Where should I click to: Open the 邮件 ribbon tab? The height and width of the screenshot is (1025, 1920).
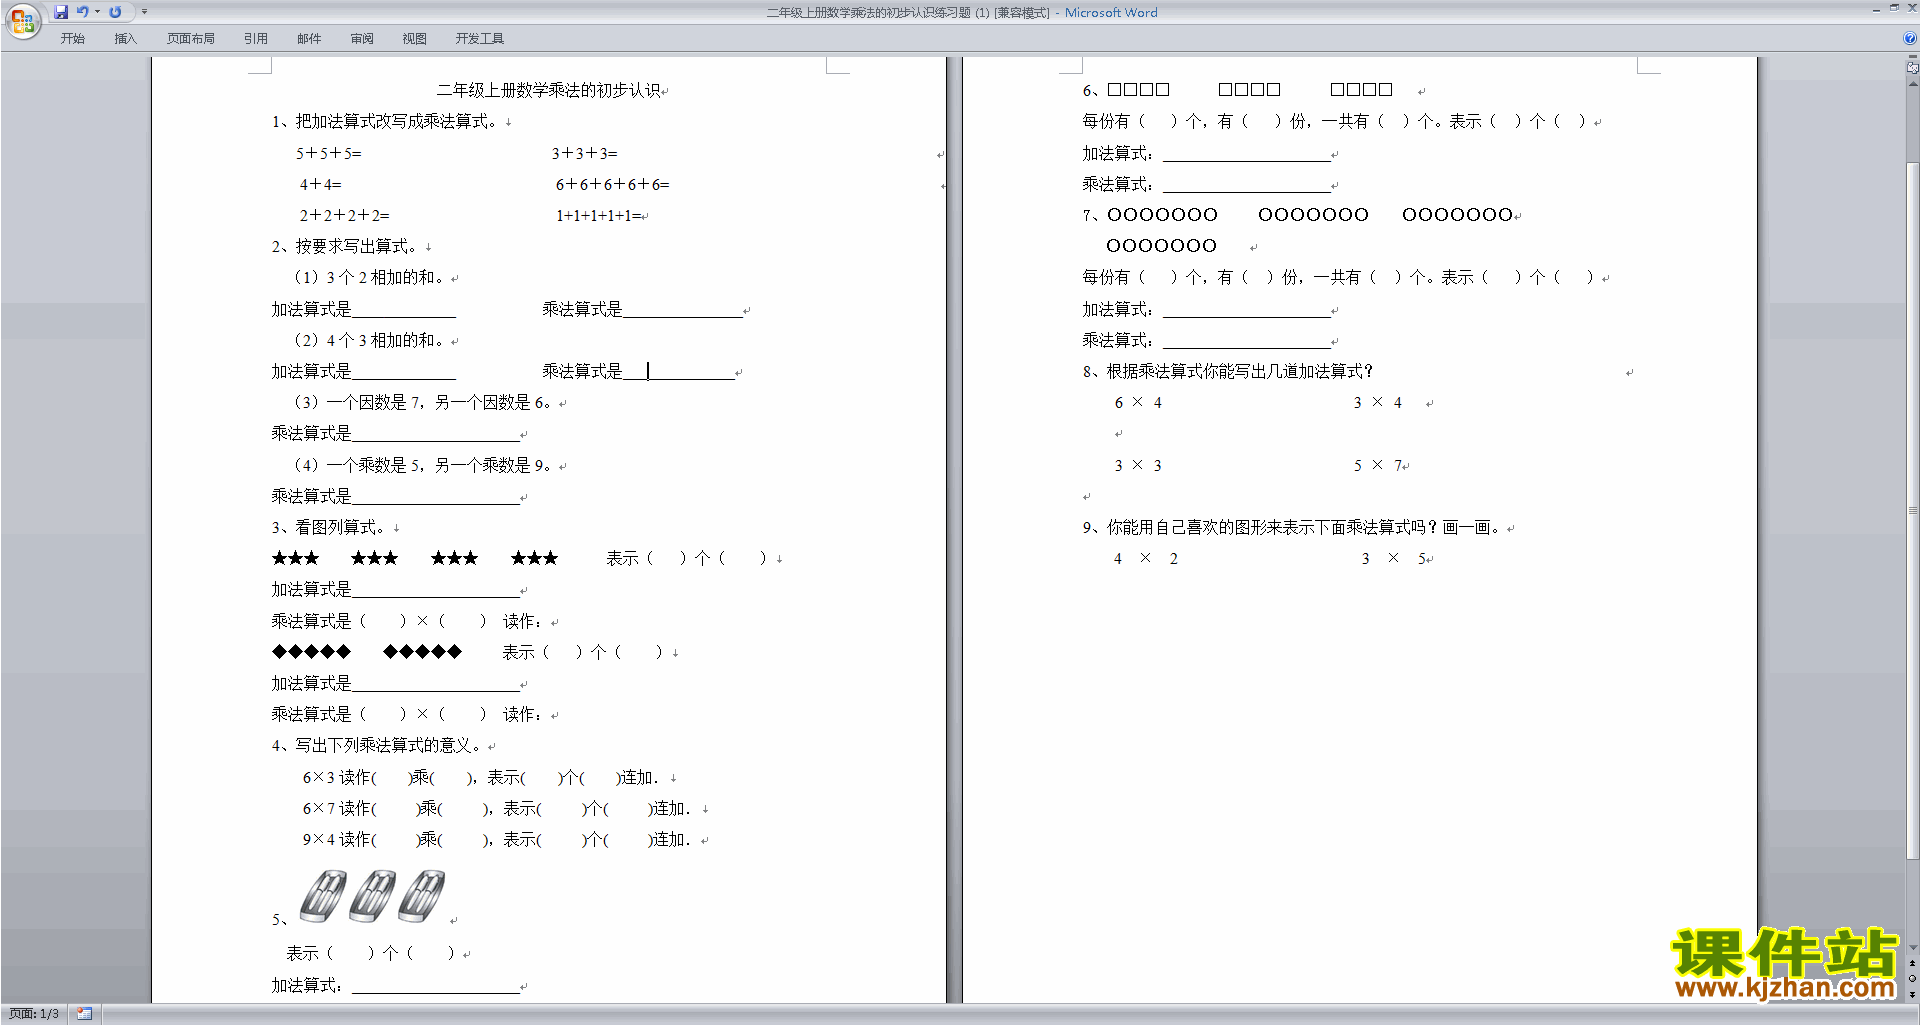point(309,39)
